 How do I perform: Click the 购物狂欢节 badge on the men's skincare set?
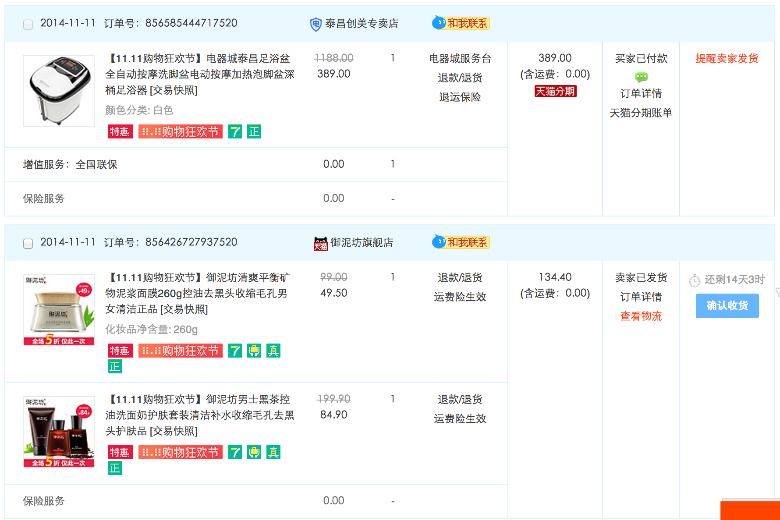tap(181, 452)
